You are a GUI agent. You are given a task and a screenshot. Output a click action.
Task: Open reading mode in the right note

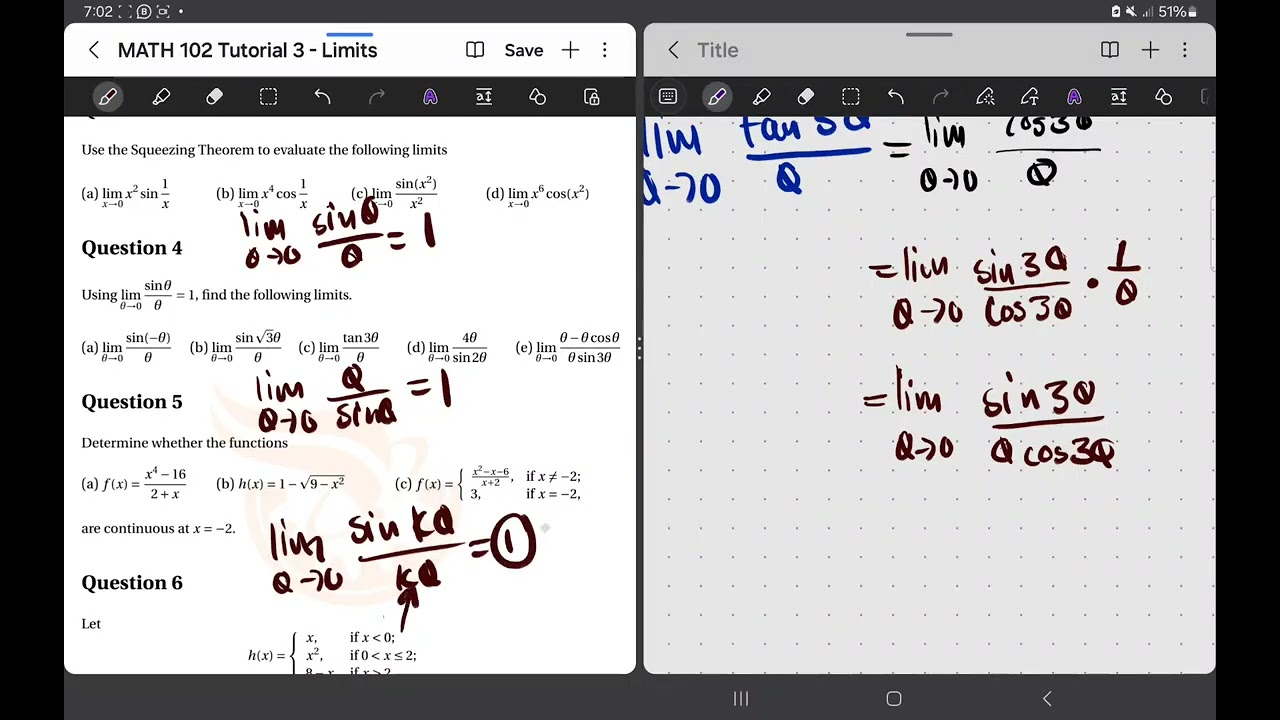point(1110,50)
